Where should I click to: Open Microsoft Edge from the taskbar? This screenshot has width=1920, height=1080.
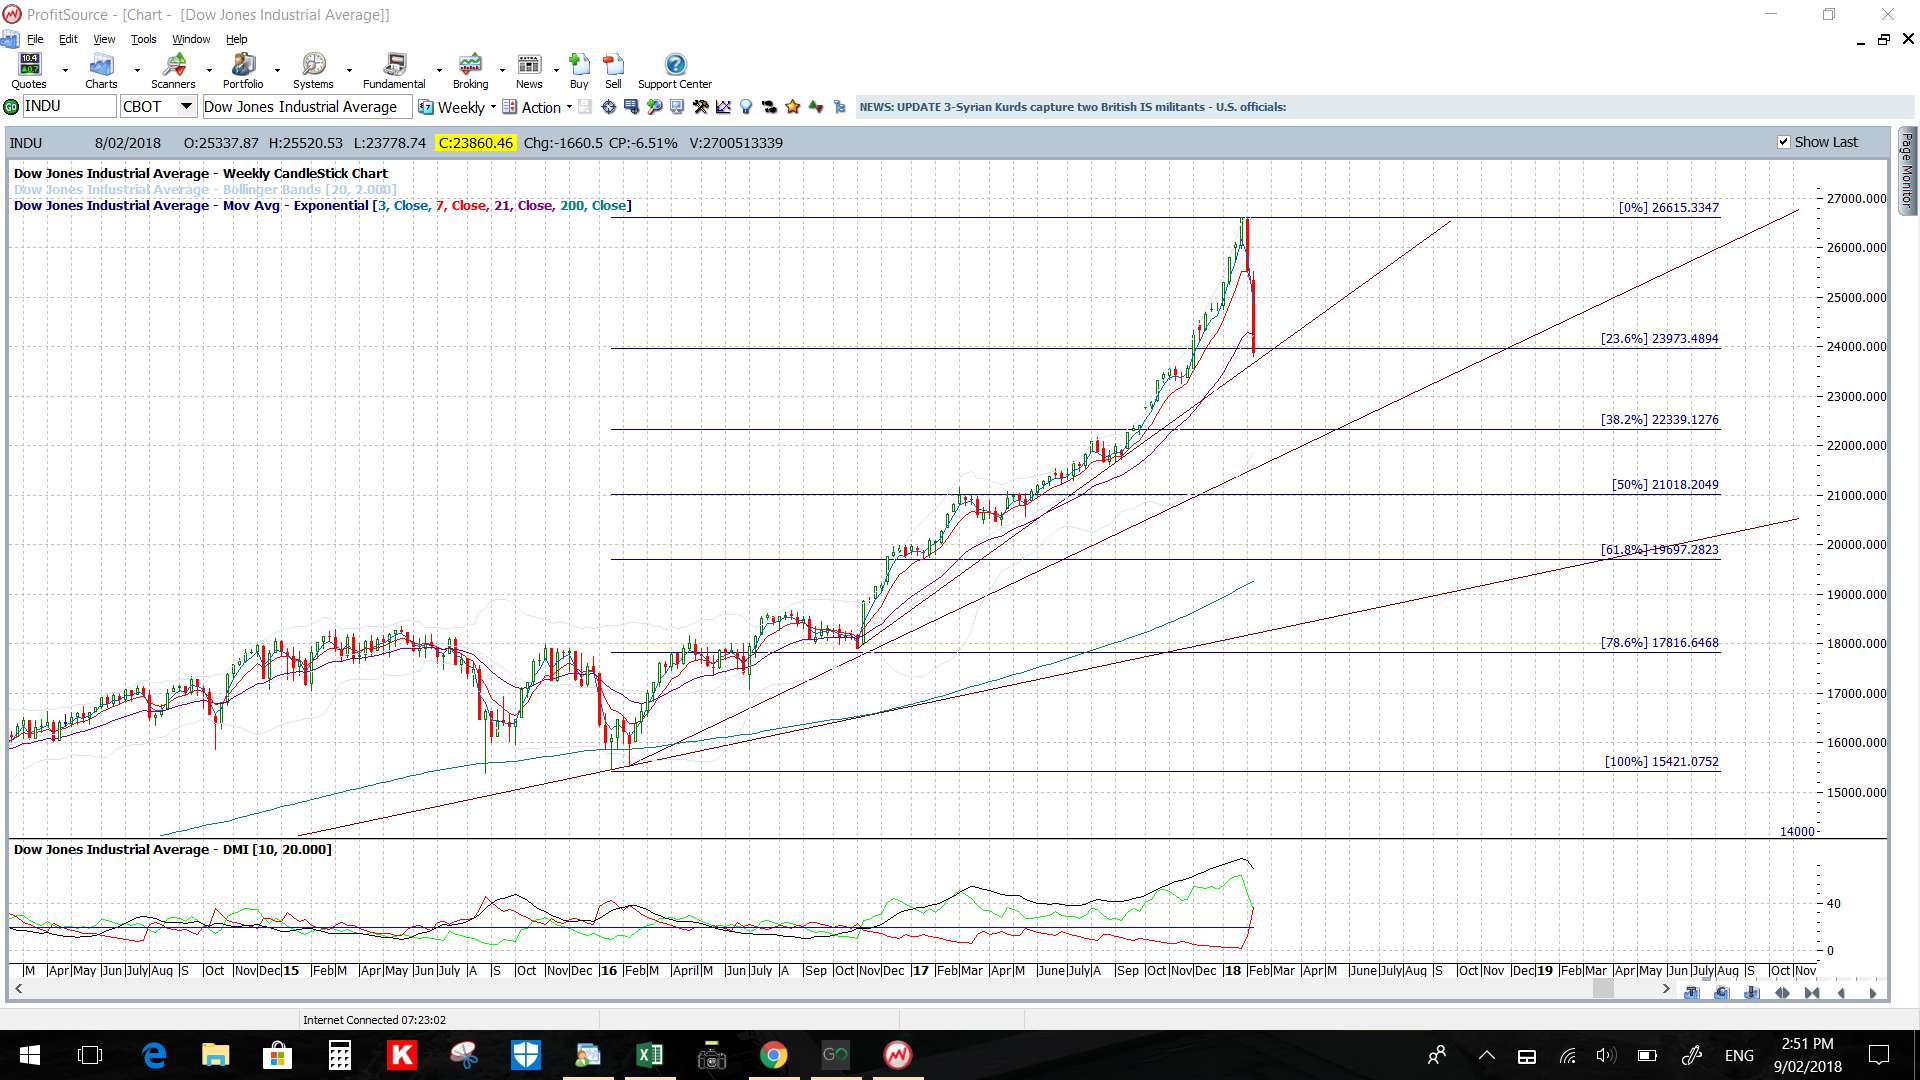(x=154, y=1055)
